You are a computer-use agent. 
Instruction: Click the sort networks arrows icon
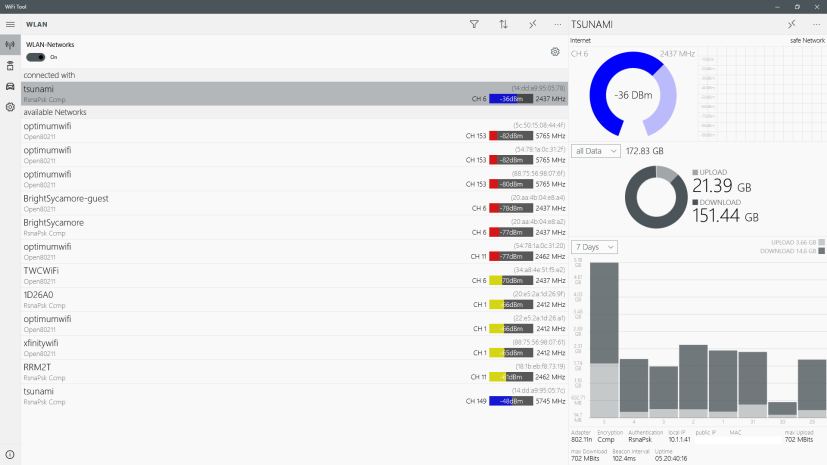503,24
